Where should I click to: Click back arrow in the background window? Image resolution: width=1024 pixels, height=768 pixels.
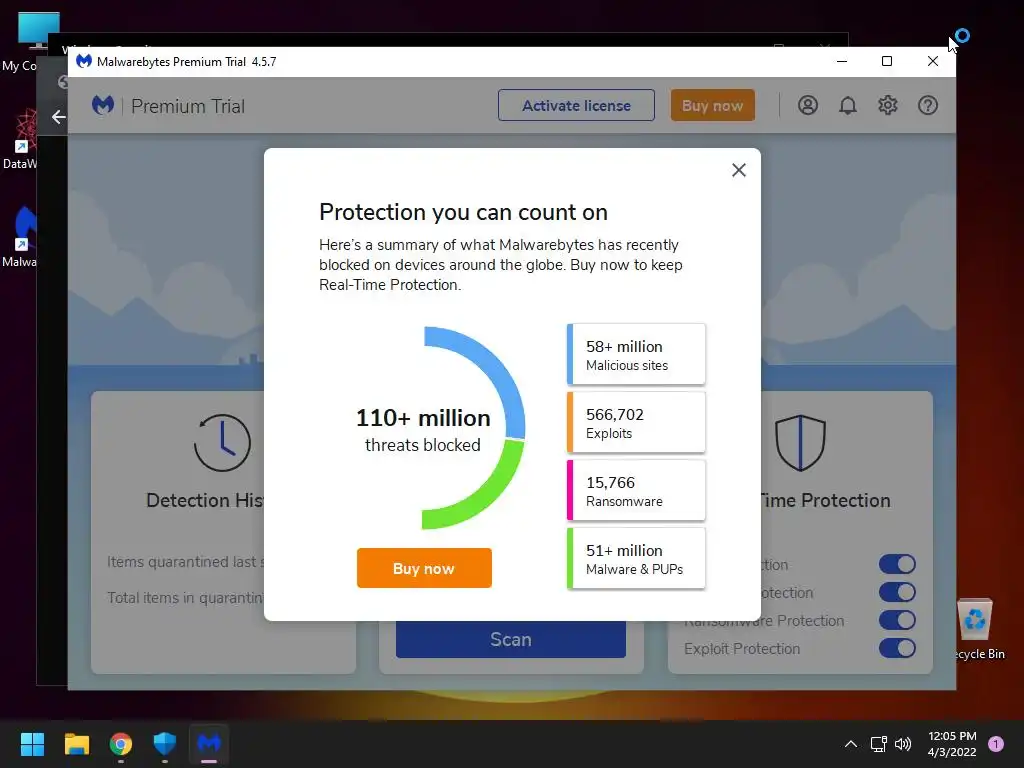[58, 117]
